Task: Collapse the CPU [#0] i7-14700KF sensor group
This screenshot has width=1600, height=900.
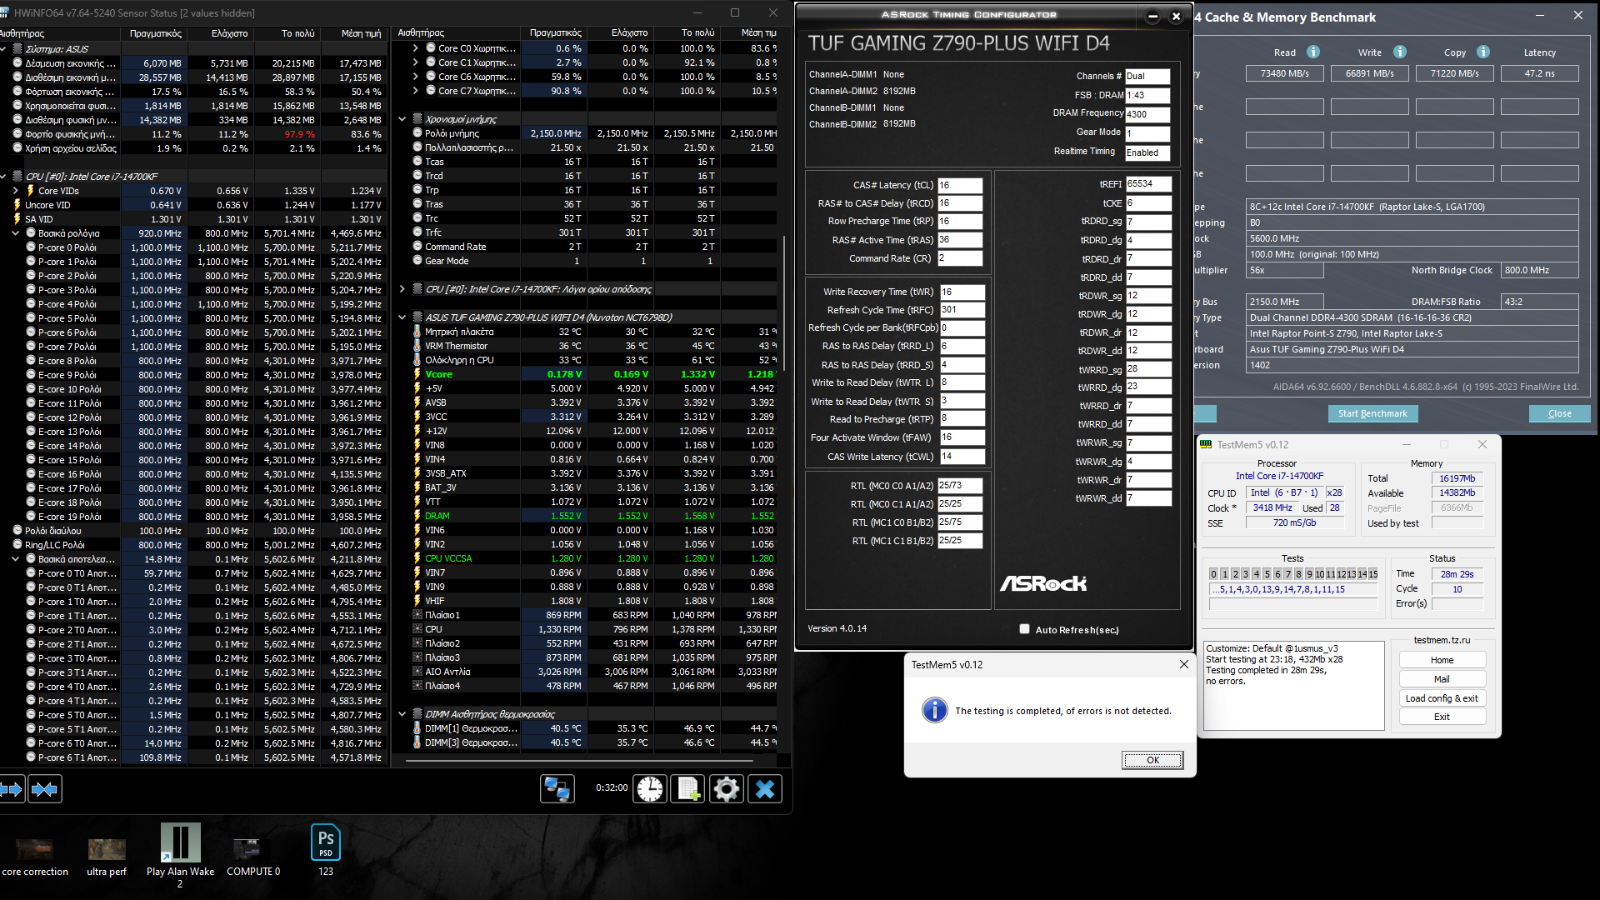Action: [4, 176]
